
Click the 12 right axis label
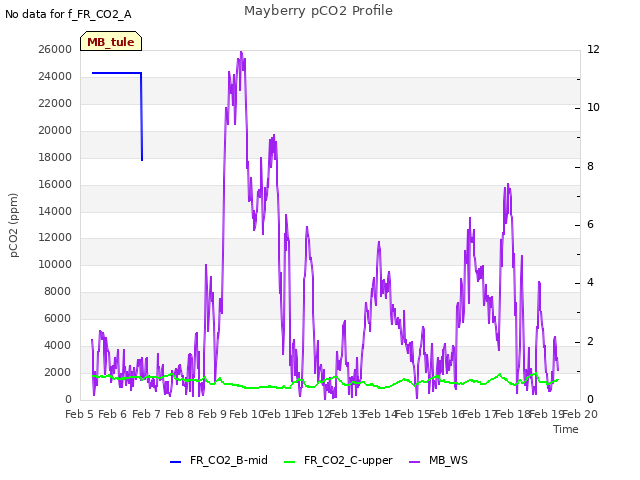[593, 49]
